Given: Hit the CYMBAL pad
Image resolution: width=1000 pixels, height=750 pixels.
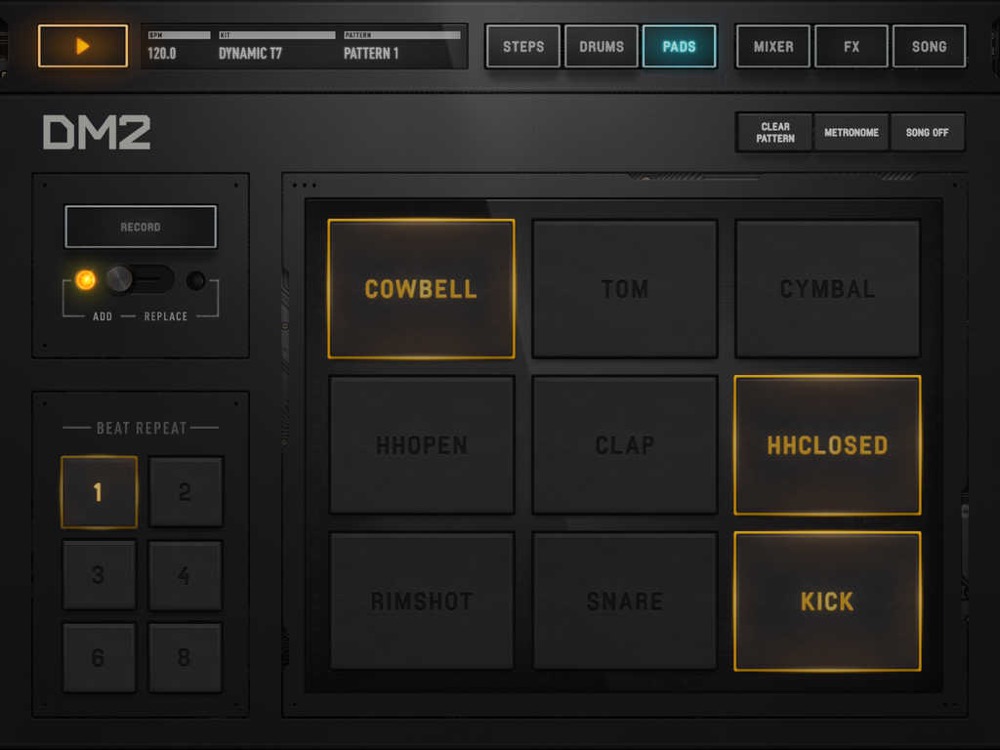Looking at the screenshot, I should (827, 289).
